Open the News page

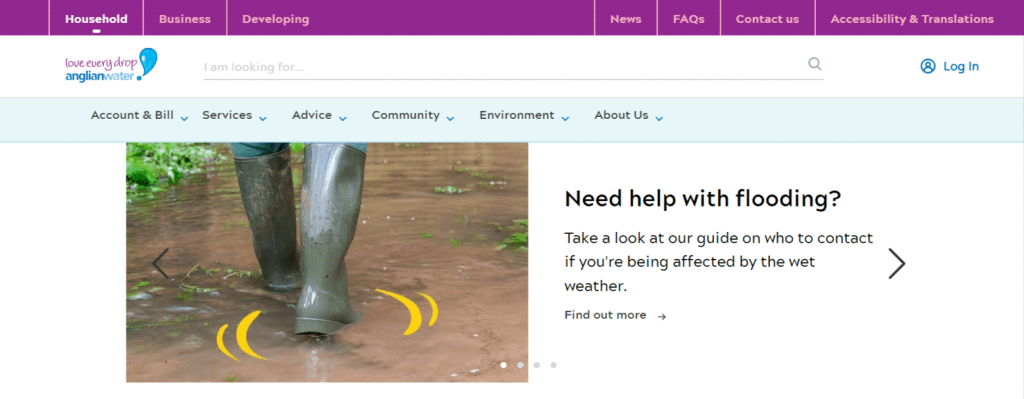click(x=626, y=19)
